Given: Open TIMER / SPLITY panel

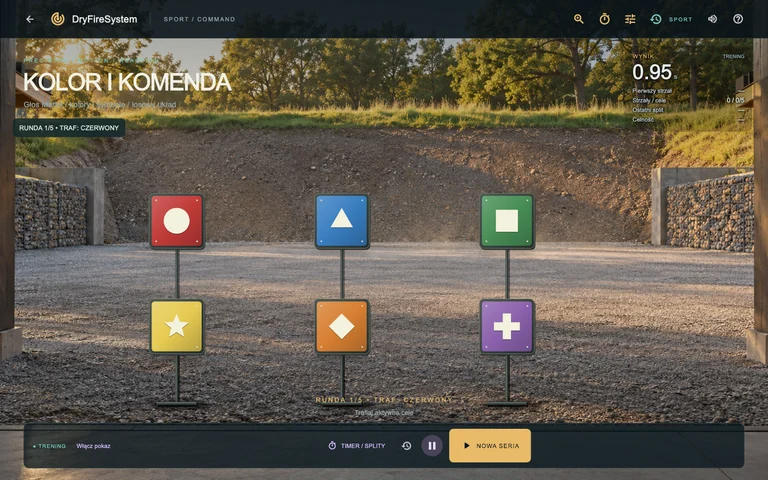Looking at the screenshot, I should [x=357, y=446].
